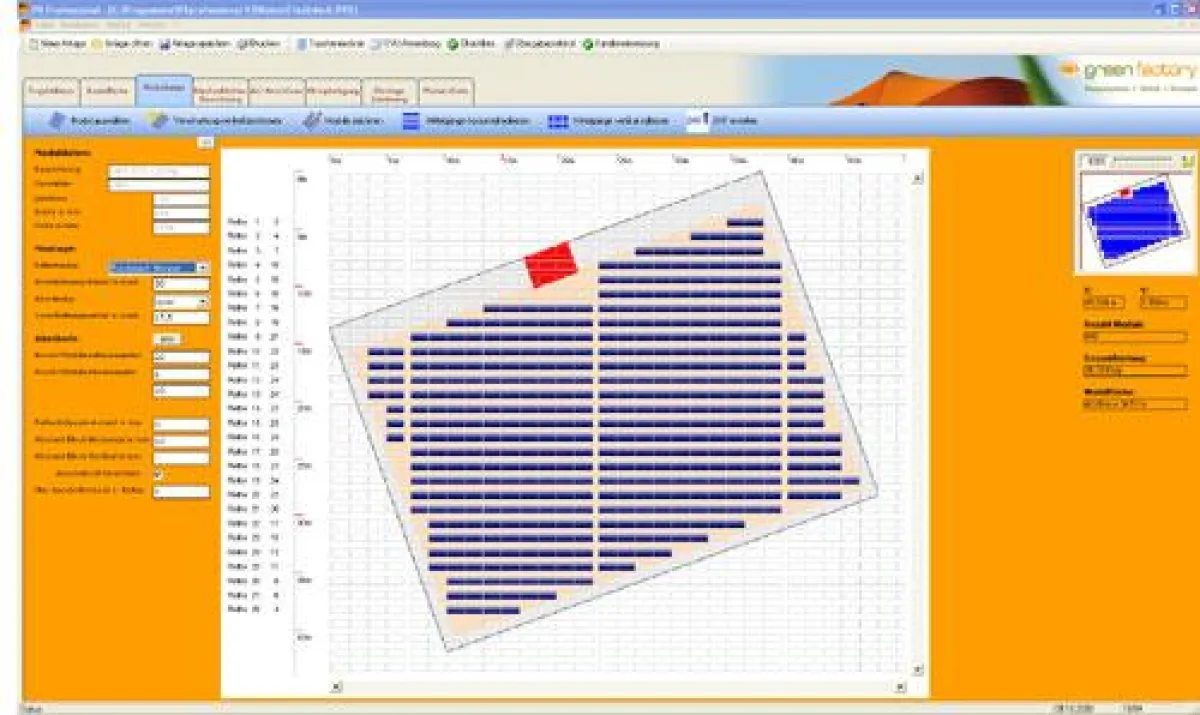Screen dimensions: 1200x715
Task: Open the highlighted module selection dropdown
Action: pos(205,266)
